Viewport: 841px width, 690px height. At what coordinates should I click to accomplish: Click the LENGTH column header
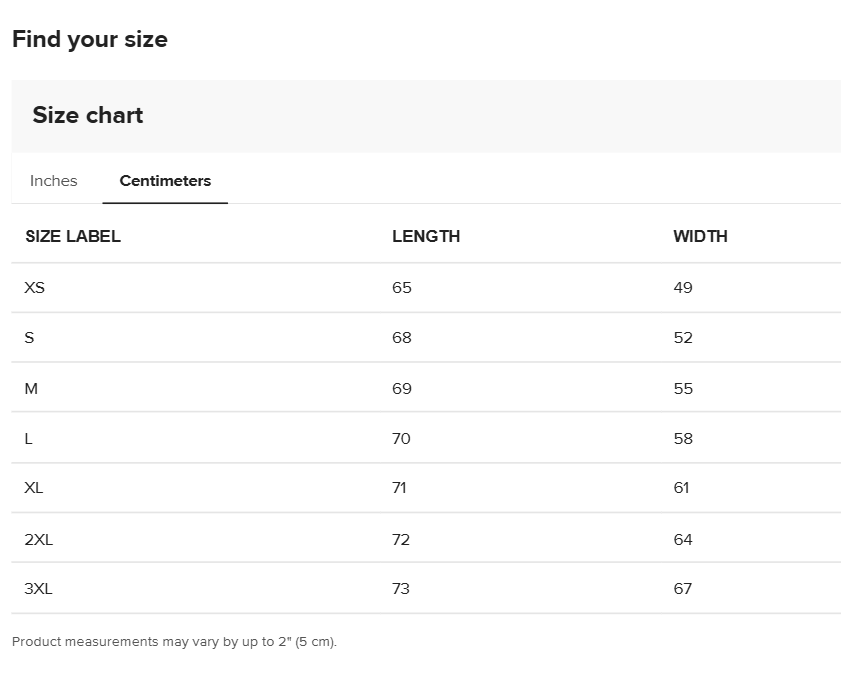[x=426, y=236]
